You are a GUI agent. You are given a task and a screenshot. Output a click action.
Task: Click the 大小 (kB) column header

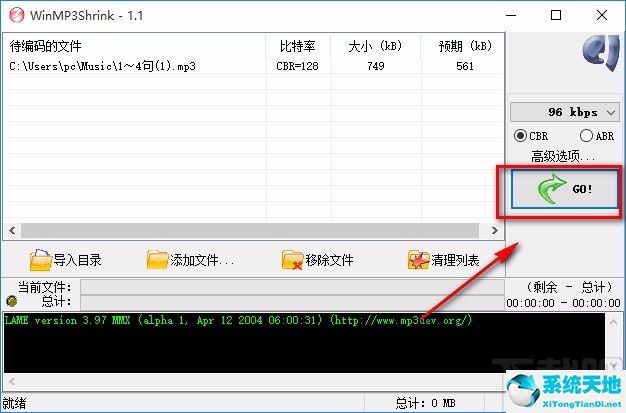pyautogui.click(x=375, y=46)
